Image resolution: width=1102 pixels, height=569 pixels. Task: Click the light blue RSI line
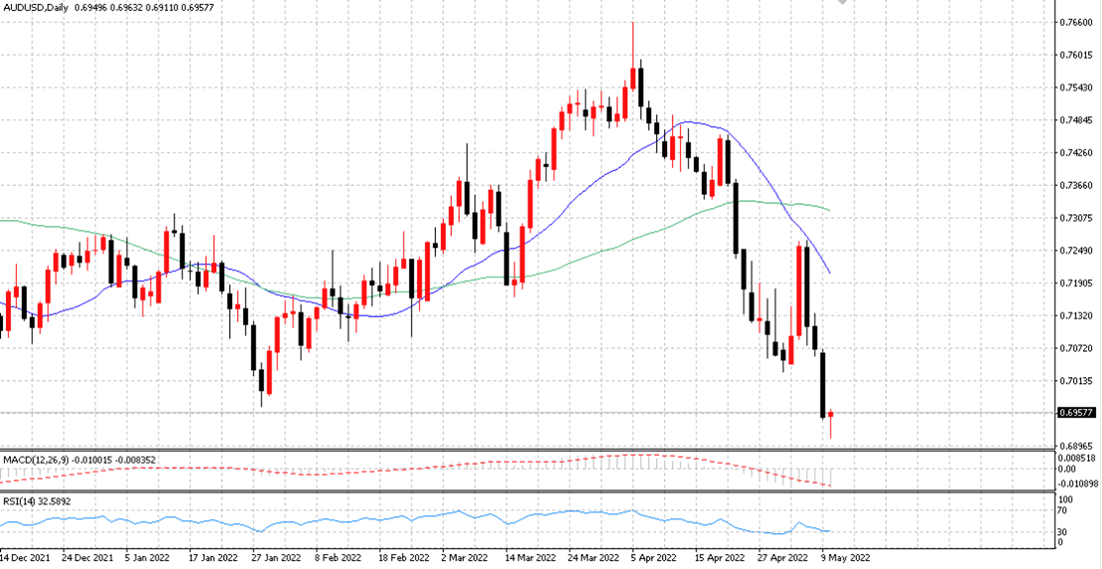pos(422,521)
